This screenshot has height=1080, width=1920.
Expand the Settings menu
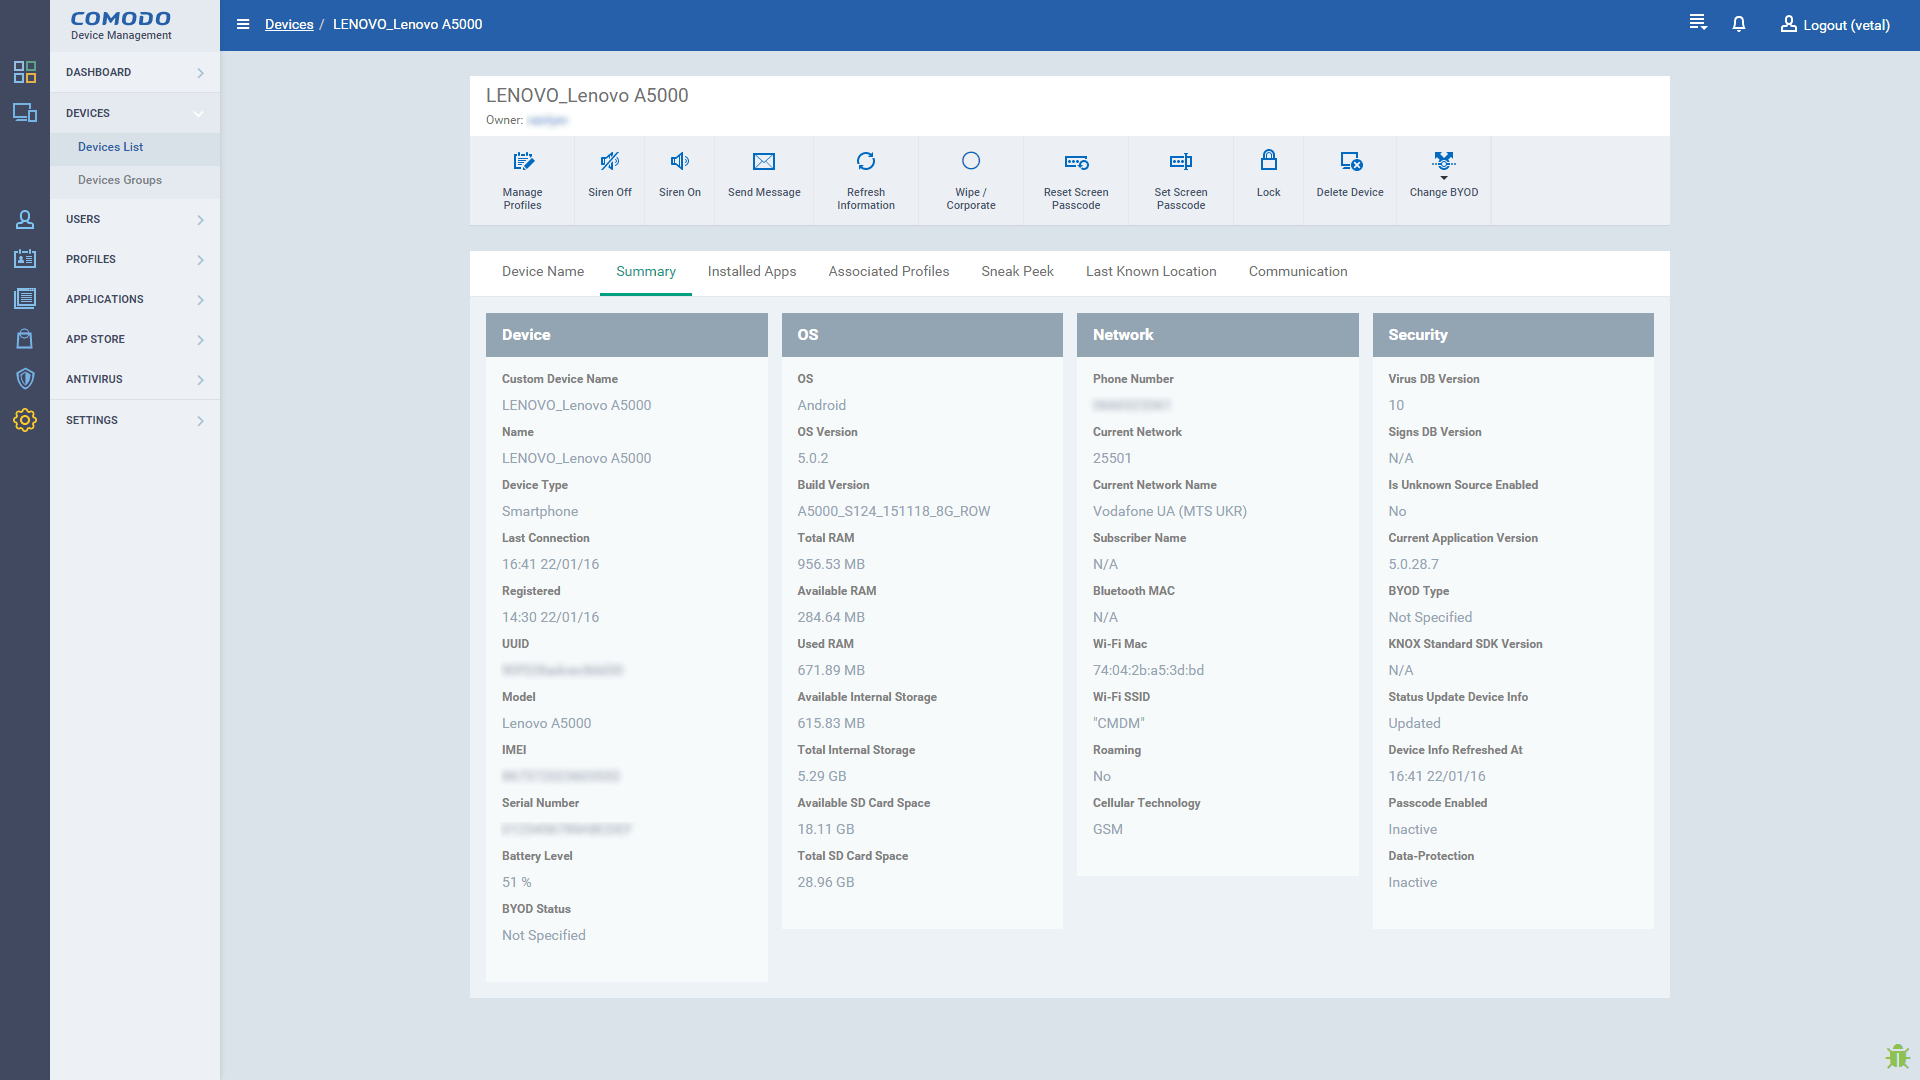tap(135, 420)
